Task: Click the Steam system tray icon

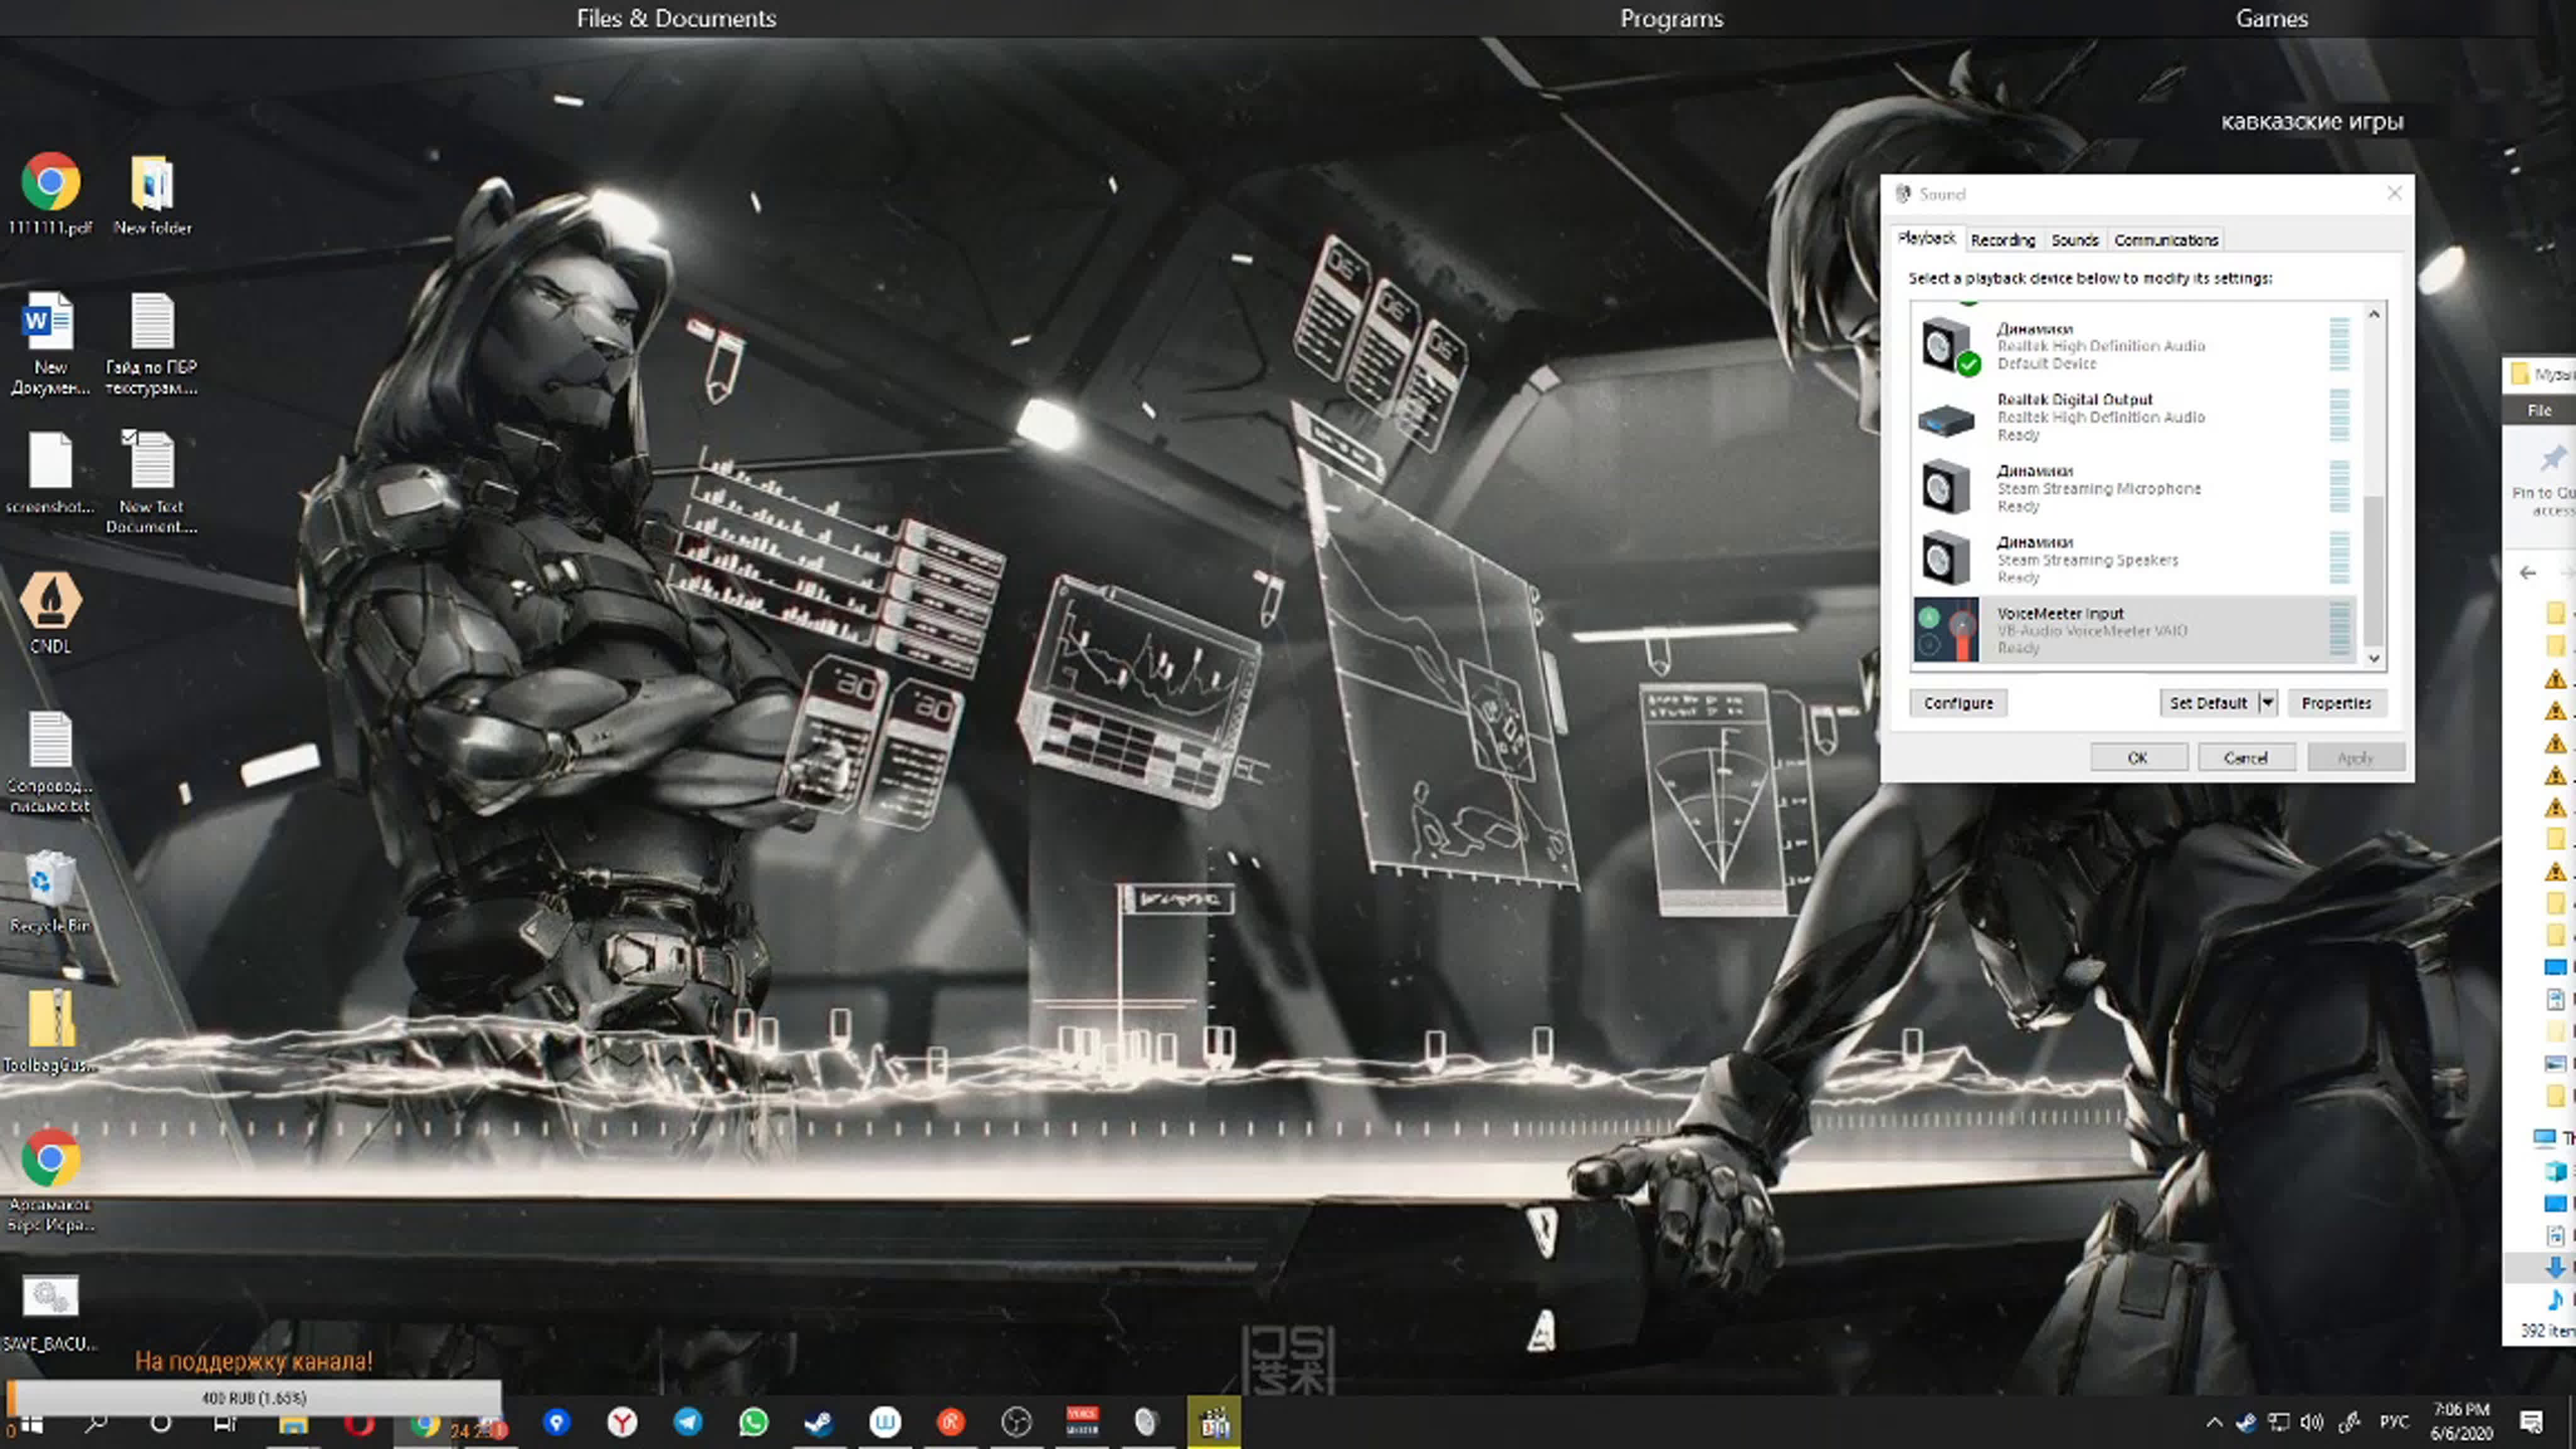Action: [2246, 1423]
